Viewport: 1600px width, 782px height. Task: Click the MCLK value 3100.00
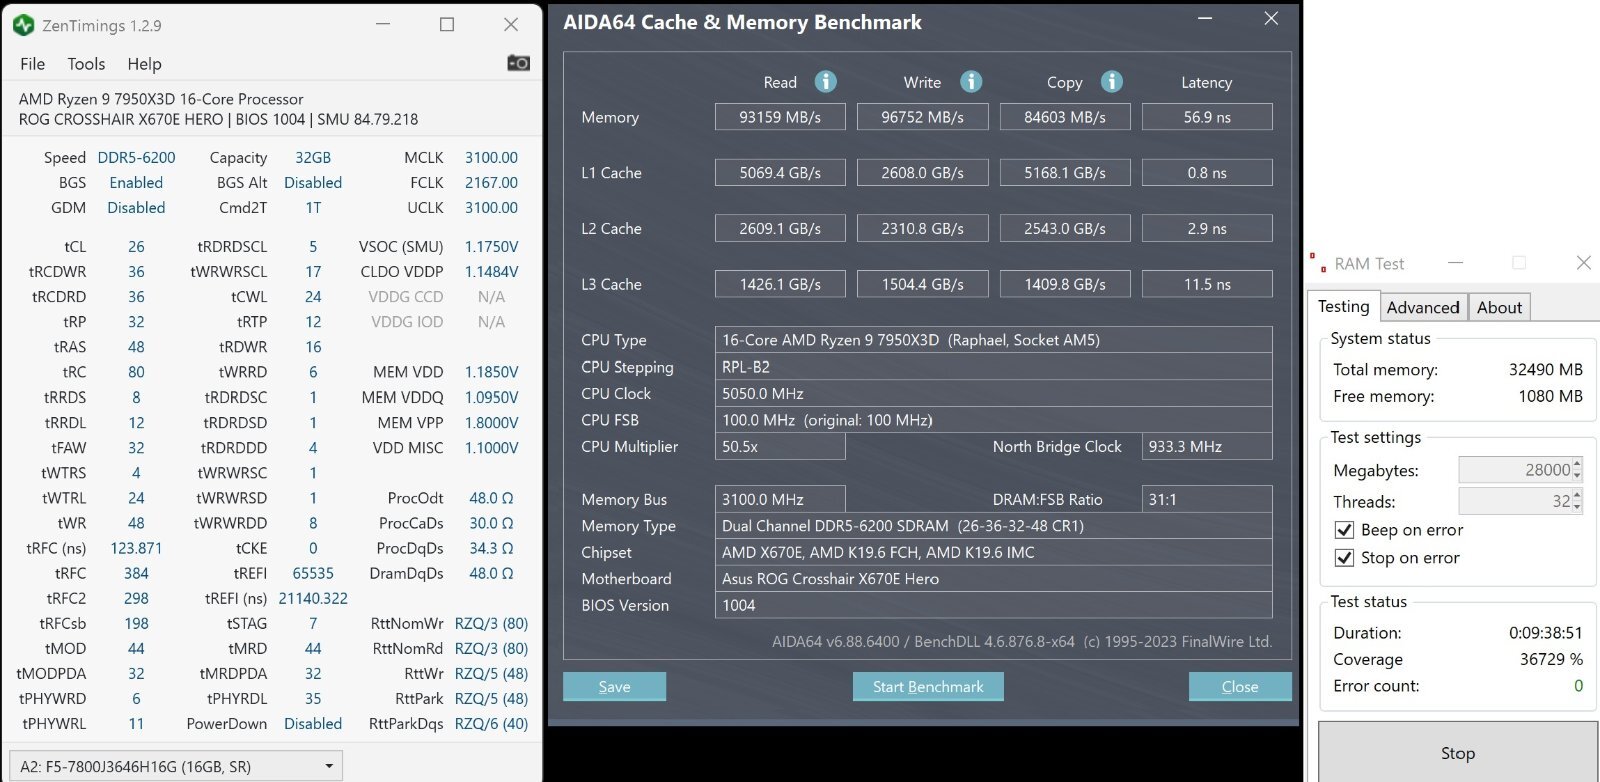click(x=491, y=158)
